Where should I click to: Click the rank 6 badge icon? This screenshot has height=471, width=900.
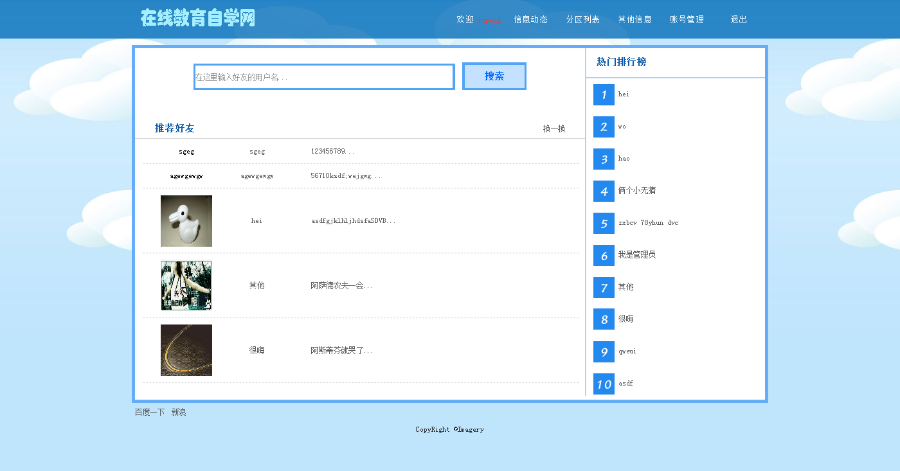point(603,255)
